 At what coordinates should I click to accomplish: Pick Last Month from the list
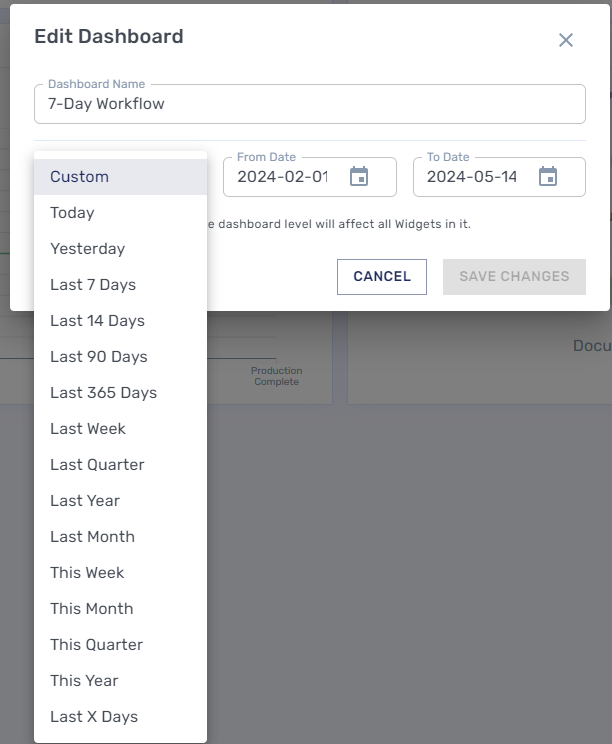92,537
